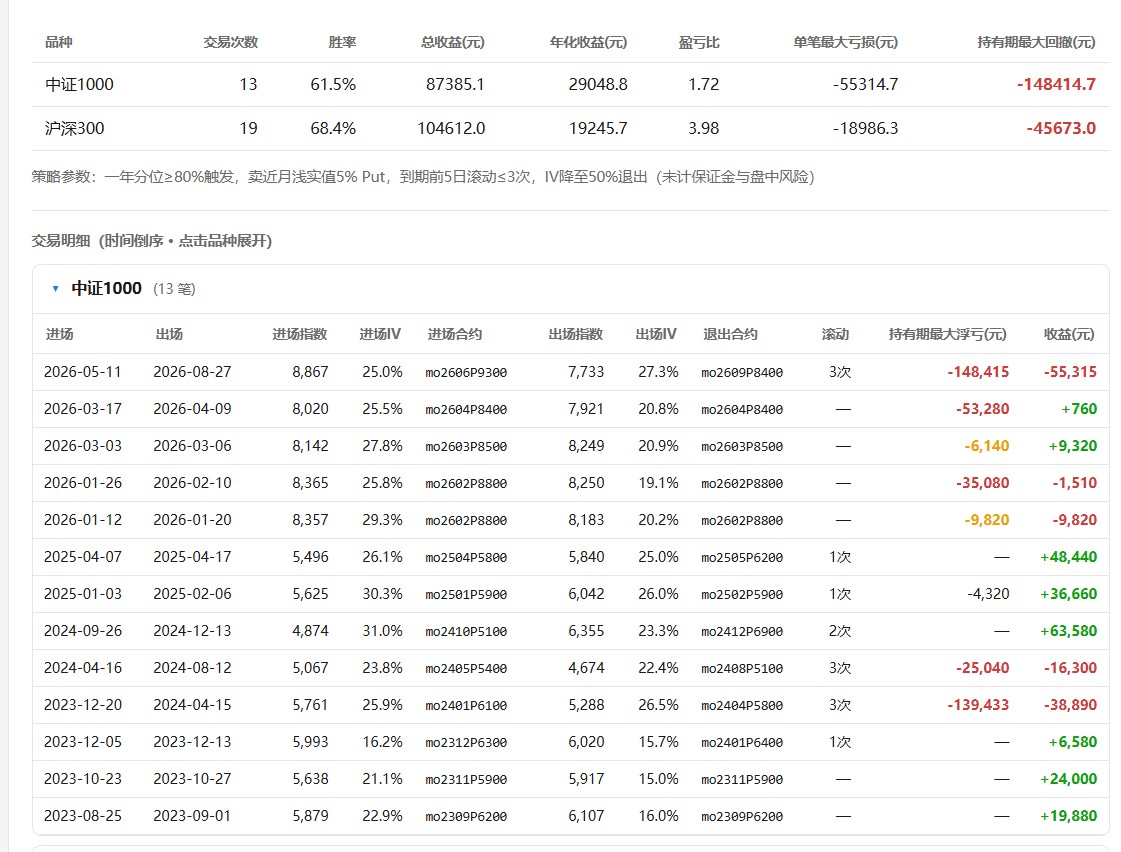This screenshot has width=1121, height=852.
Task: Click the 进场IV column header
Action: (x=380, y=334)
